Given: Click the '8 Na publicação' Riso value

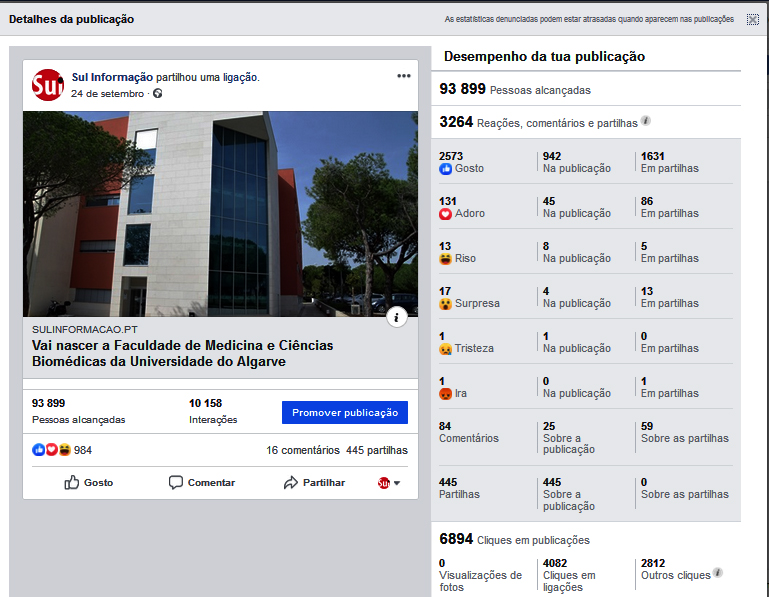Looking at the screenshot, I should [577, 252].
